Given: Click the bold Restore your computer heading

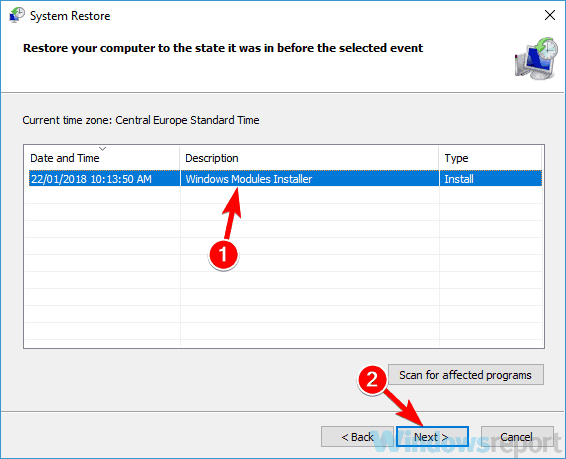Looking at the screenshot, I should tap(223, 48).
